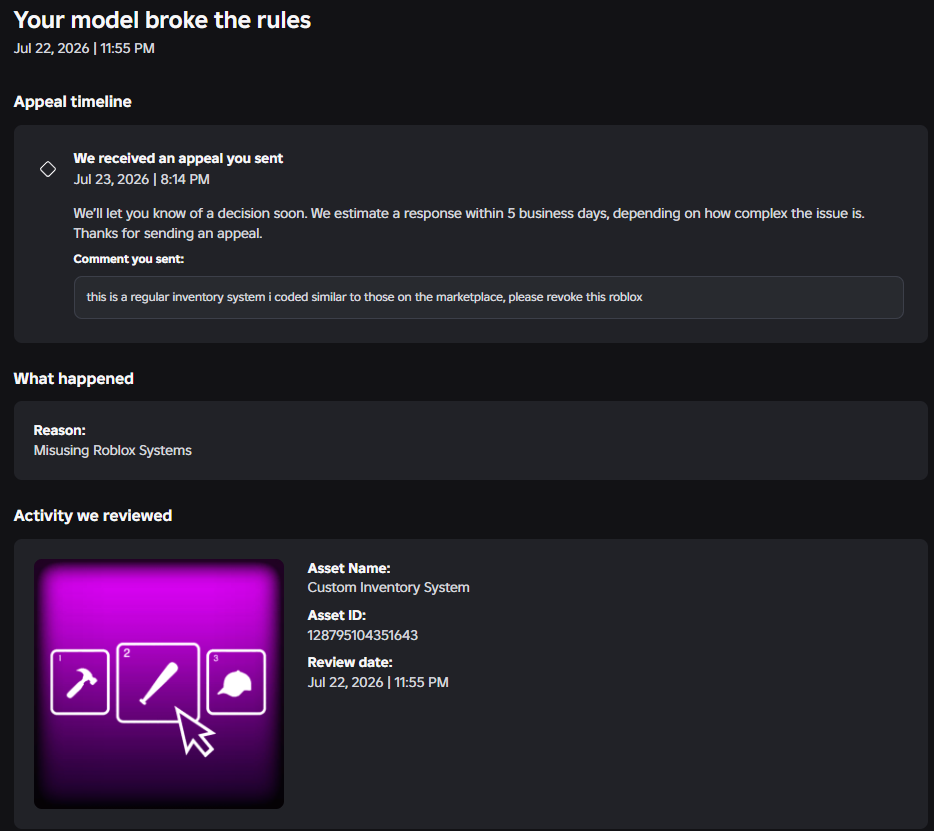934x831 pixels.
Task: Click the hammer icon in the asset thumbnail
Action: pos(82,683)
